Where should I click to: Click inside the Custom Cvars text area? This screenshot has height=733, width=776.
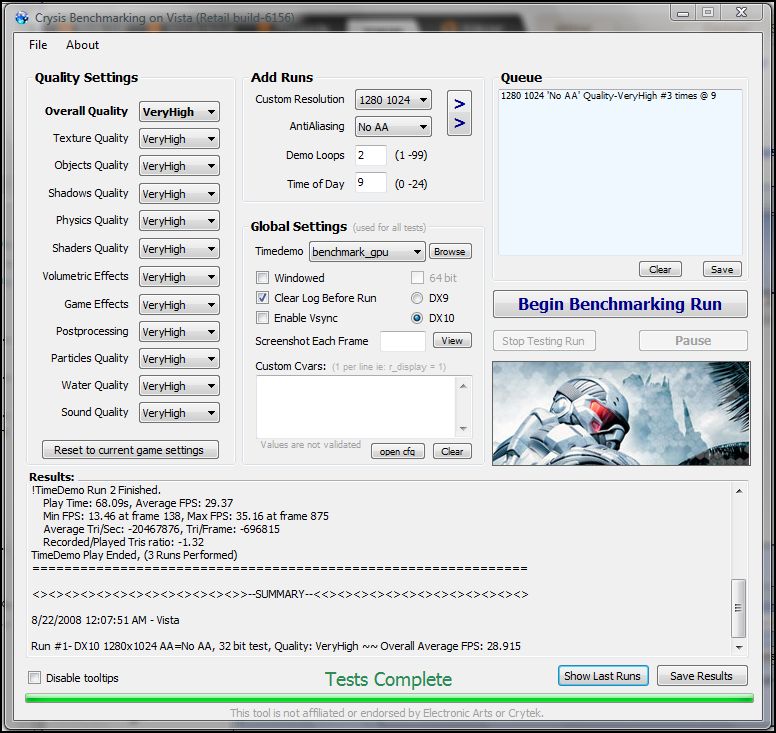point(356,407)
